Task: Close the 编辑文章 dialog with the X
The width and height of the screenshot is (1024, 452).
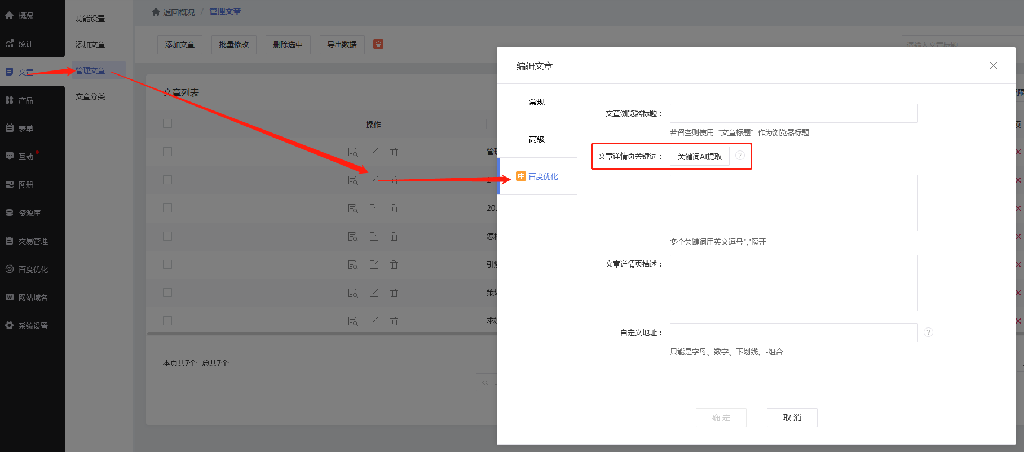Action: (993, 65)
